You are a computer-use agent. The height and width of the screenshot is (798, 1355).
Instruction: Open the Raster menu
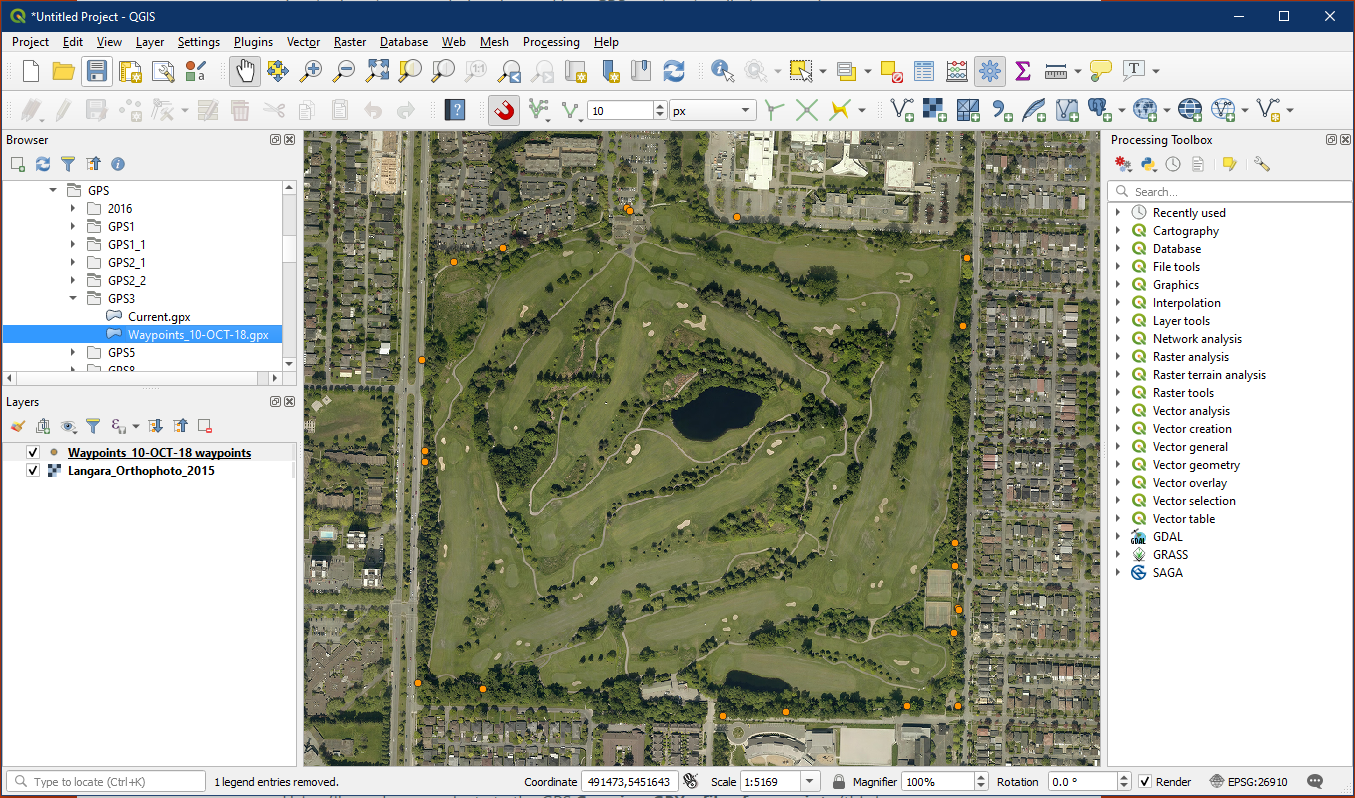pyautogui.click(x=350, y=42)
